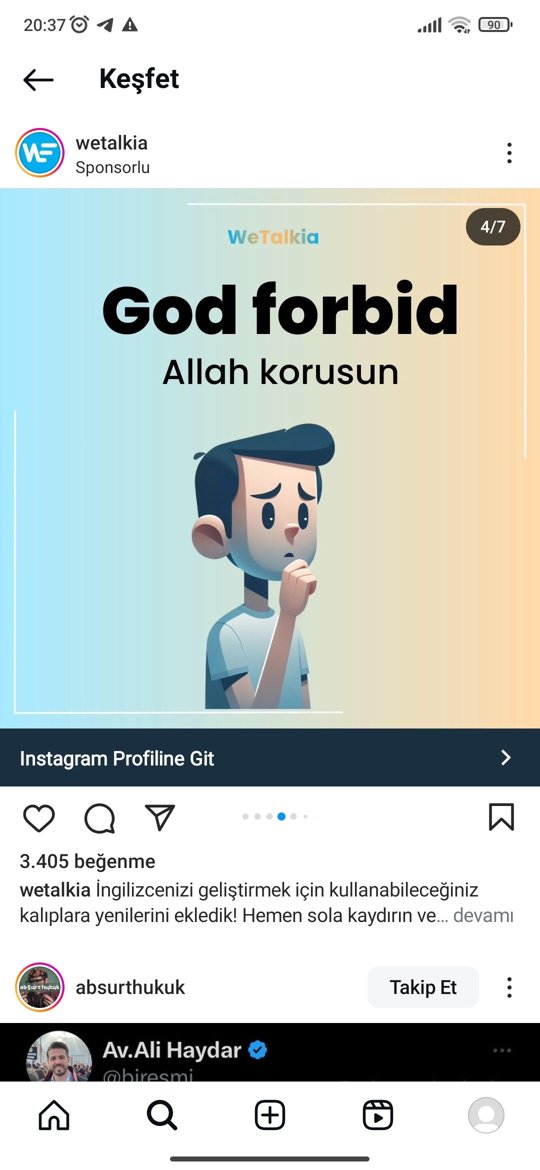Open Reels from bottom navigation
The height and width of the screenshot is (1170, 540).
377,1116
